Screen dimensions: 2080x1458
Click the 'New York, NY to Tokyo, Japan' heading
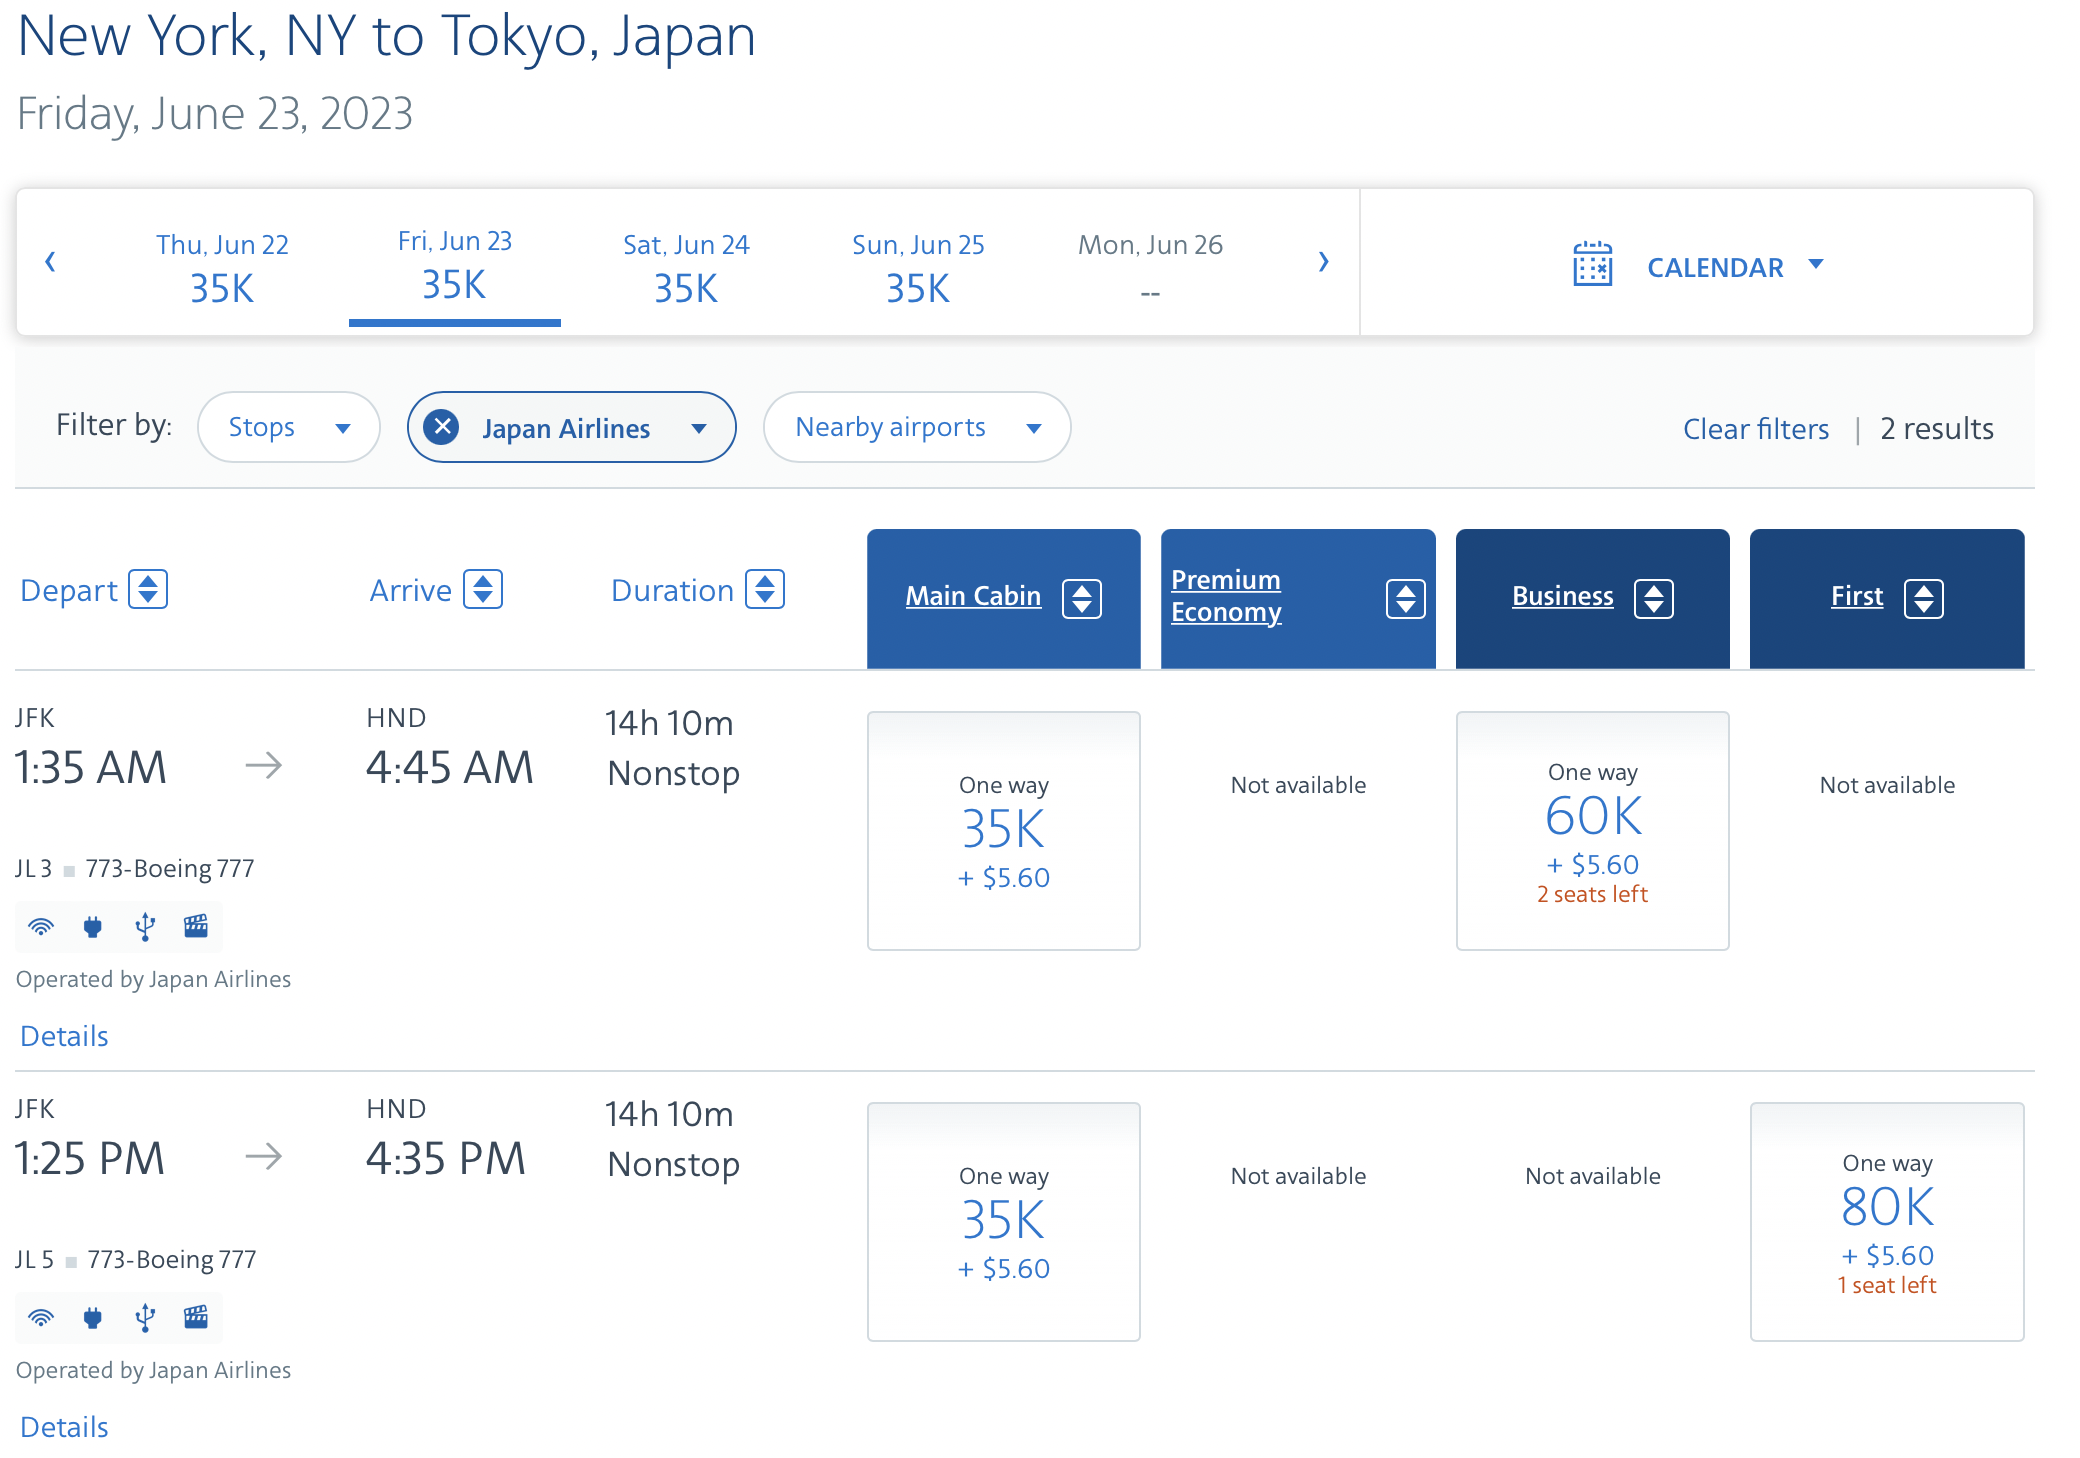(387, 36)
